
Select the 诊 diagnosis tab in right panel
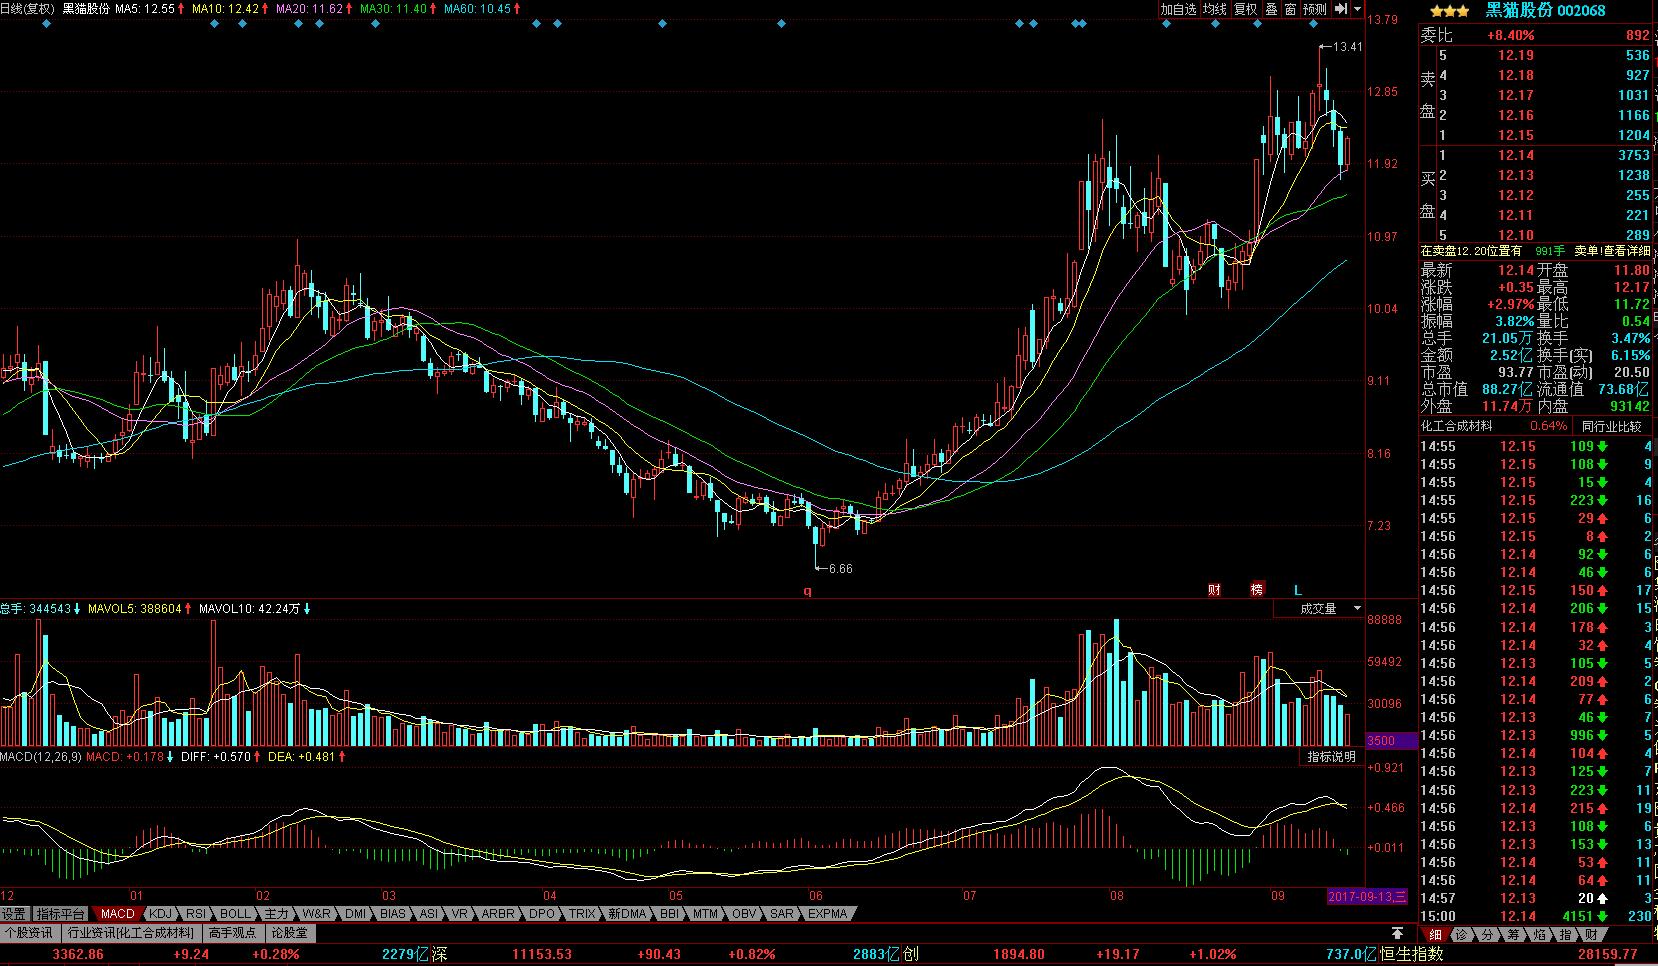point(1462,935)
